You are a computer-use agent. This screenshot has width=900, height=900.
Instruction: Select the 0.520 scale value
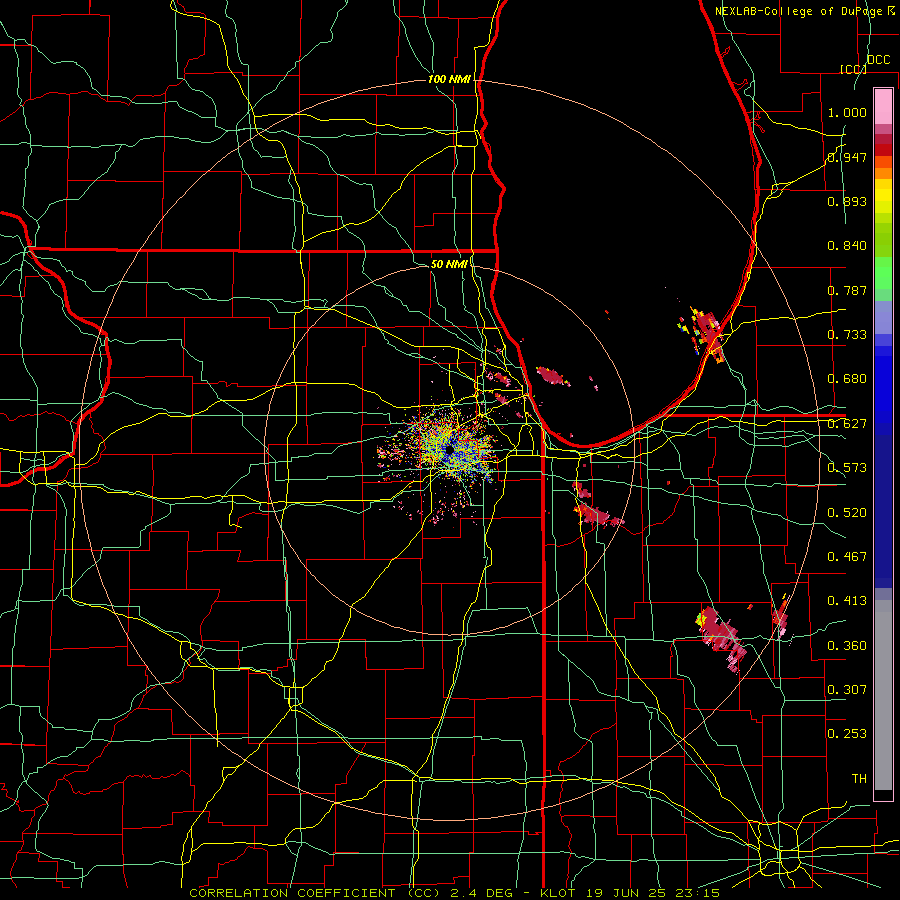(847, 513)
